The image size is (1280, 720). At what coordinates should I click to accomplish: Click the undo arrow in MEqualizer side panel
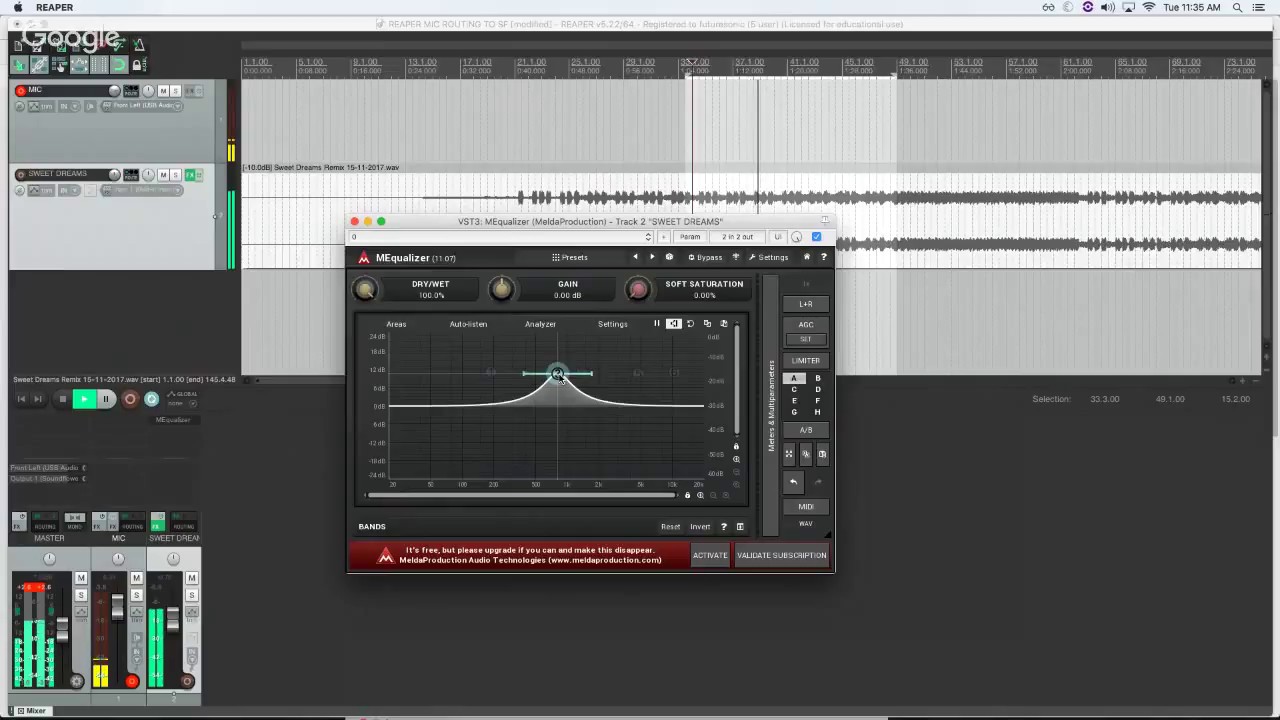coord(793,482)
